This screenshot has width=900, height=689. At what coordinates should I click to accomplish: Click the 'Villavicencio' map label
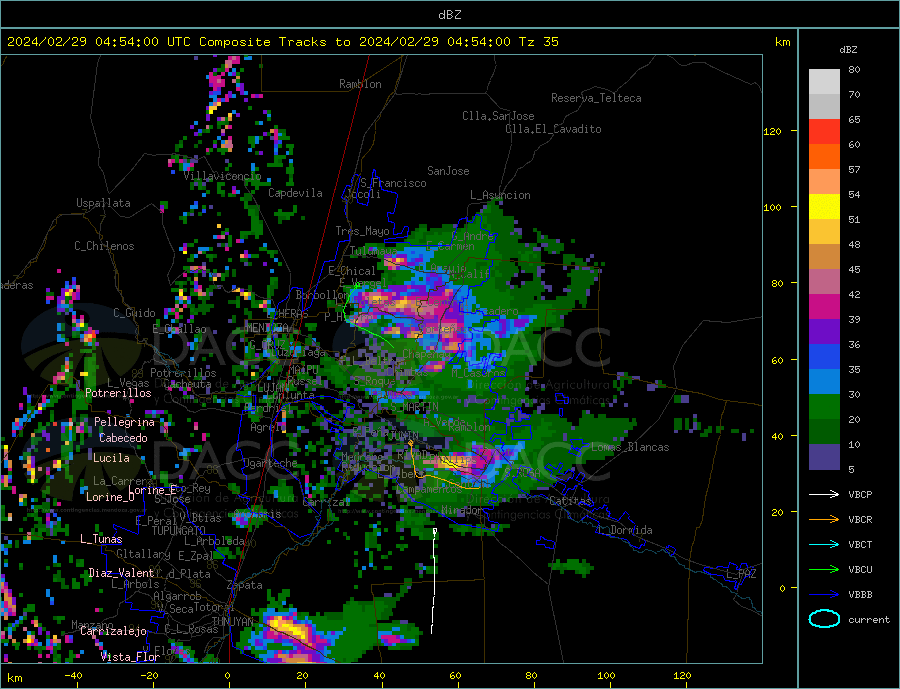pyautogui.click(x=222, y=176)
